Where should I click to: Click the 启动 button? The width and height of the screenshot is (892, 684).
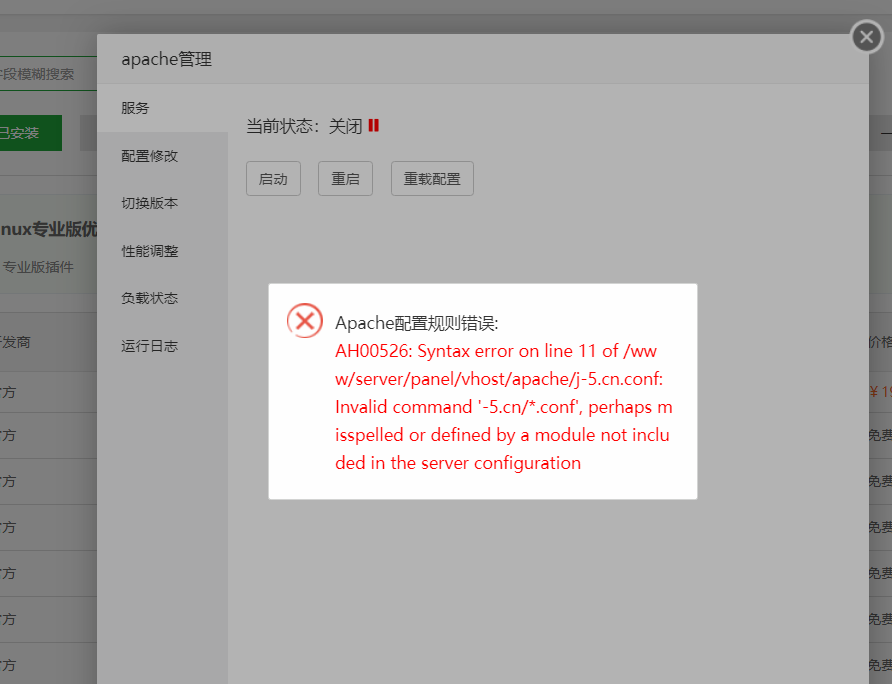pos(273,179)
